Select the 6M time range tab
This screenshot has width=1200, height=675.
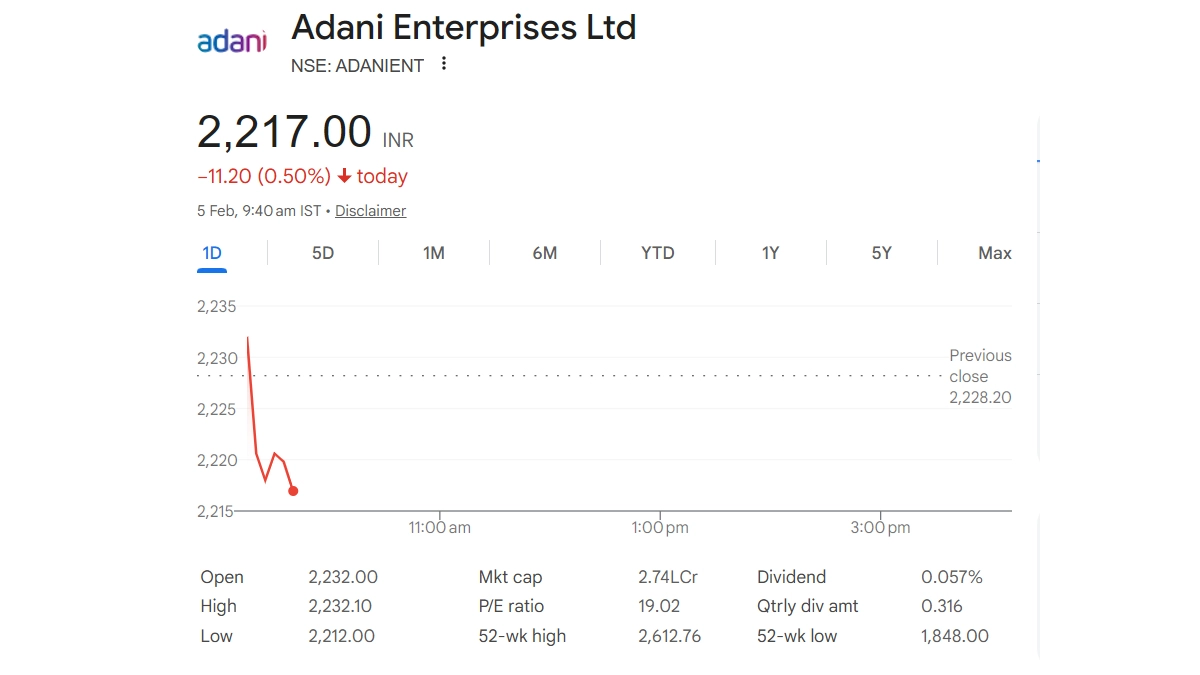[x=544, y=253]
